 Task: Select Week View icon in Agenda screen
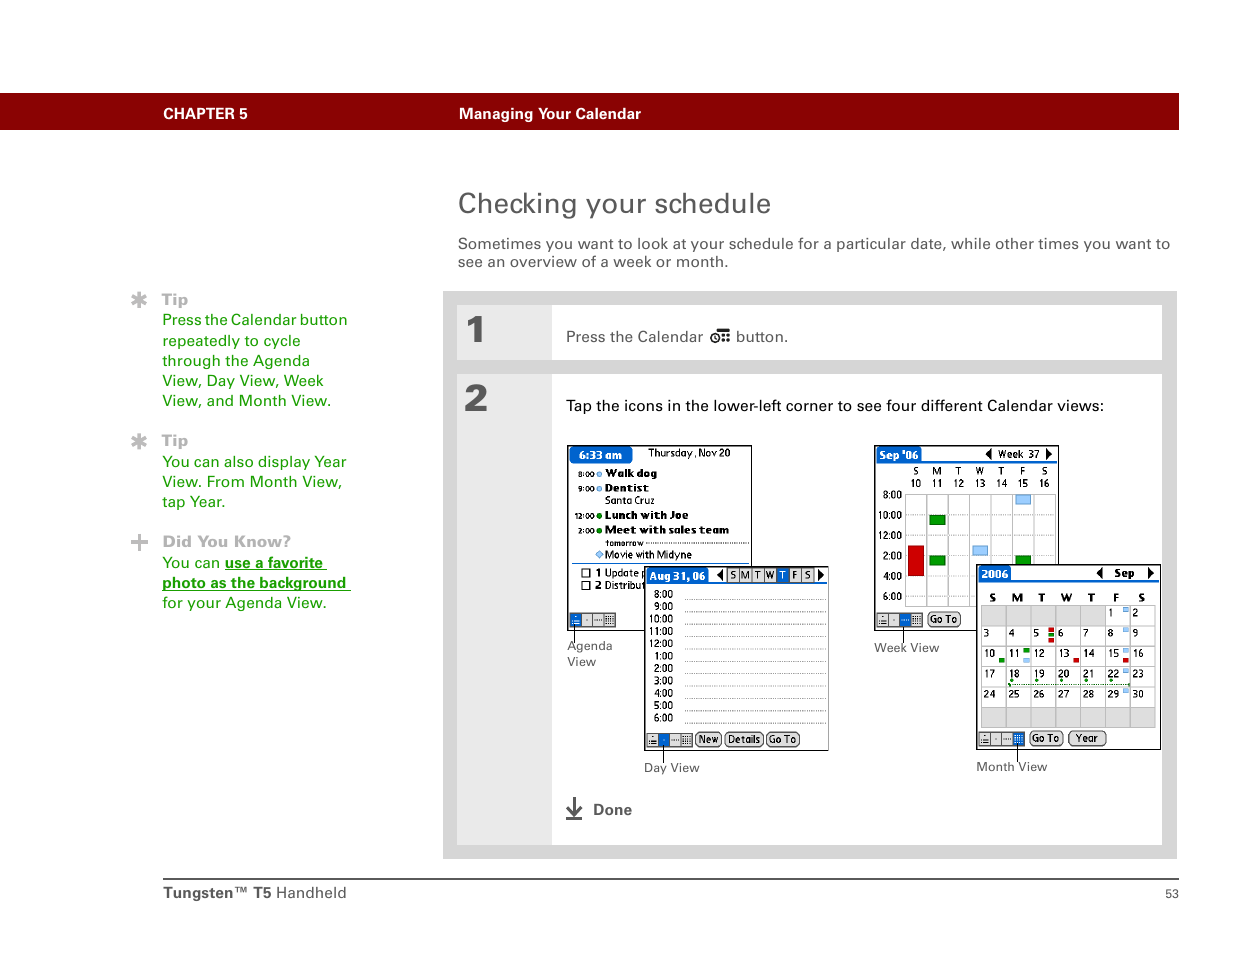tap(598, 620)
